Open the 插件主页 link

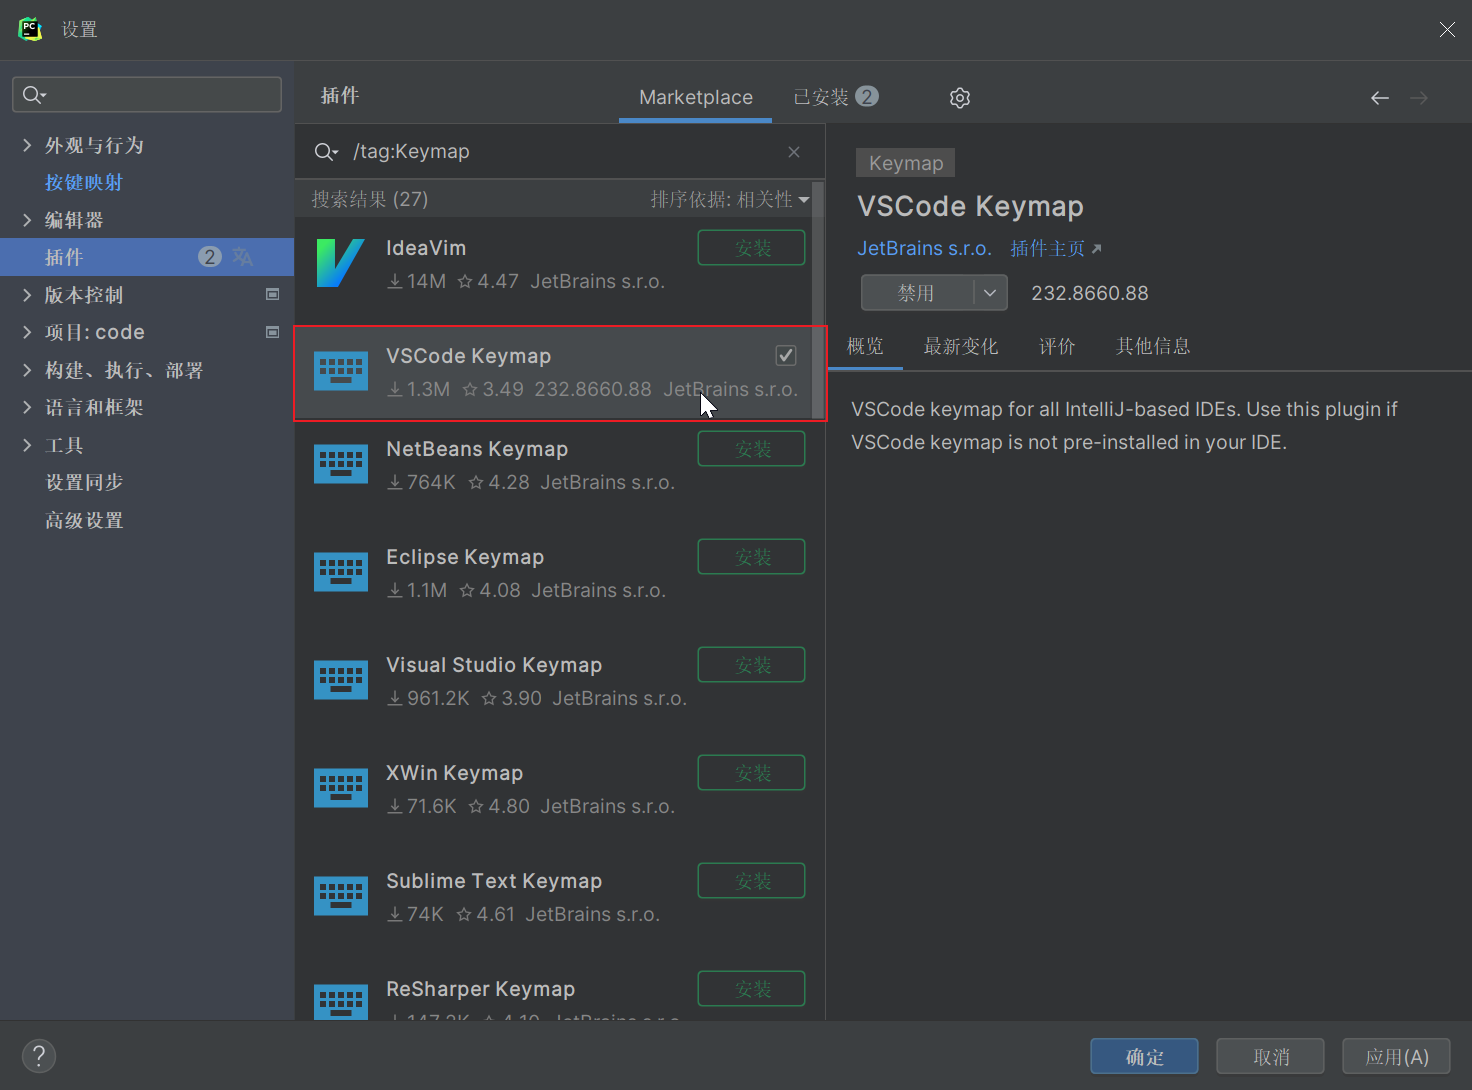click(1047, 249)
